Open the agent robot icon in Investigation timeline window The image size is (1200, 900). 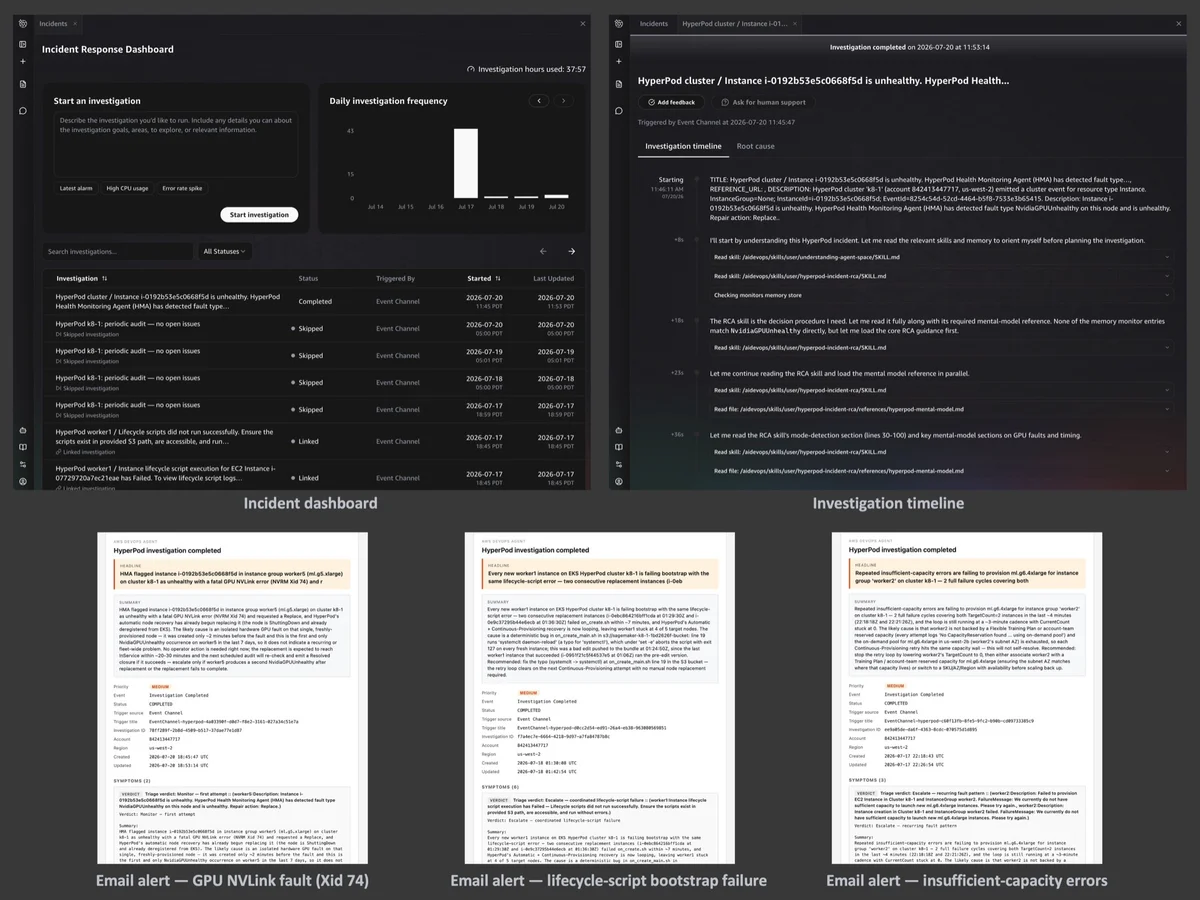point(619,430)
